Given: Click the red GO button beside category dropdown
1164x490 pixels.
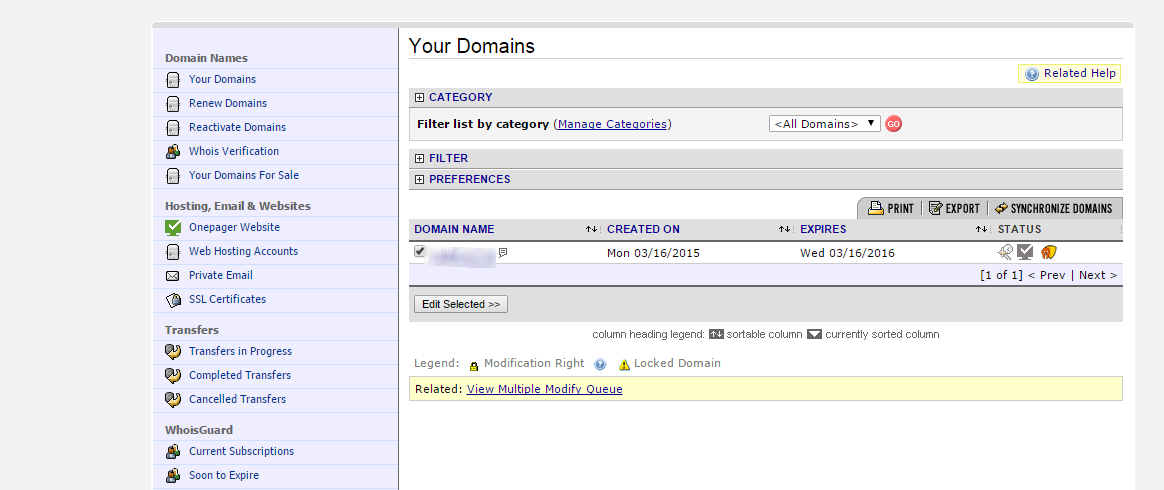Looking at the screenshot, I should tap(893, 124).
